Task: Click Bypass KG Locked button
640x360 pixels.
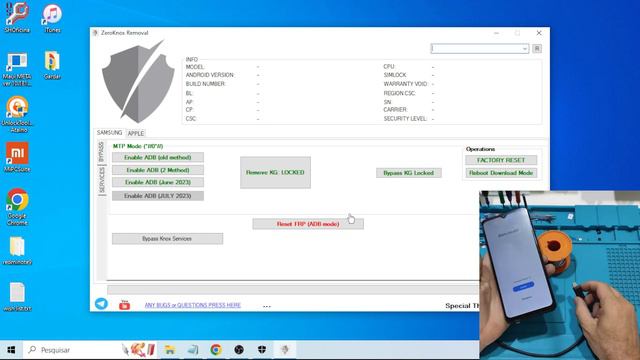Action: (x=409, y=173)
